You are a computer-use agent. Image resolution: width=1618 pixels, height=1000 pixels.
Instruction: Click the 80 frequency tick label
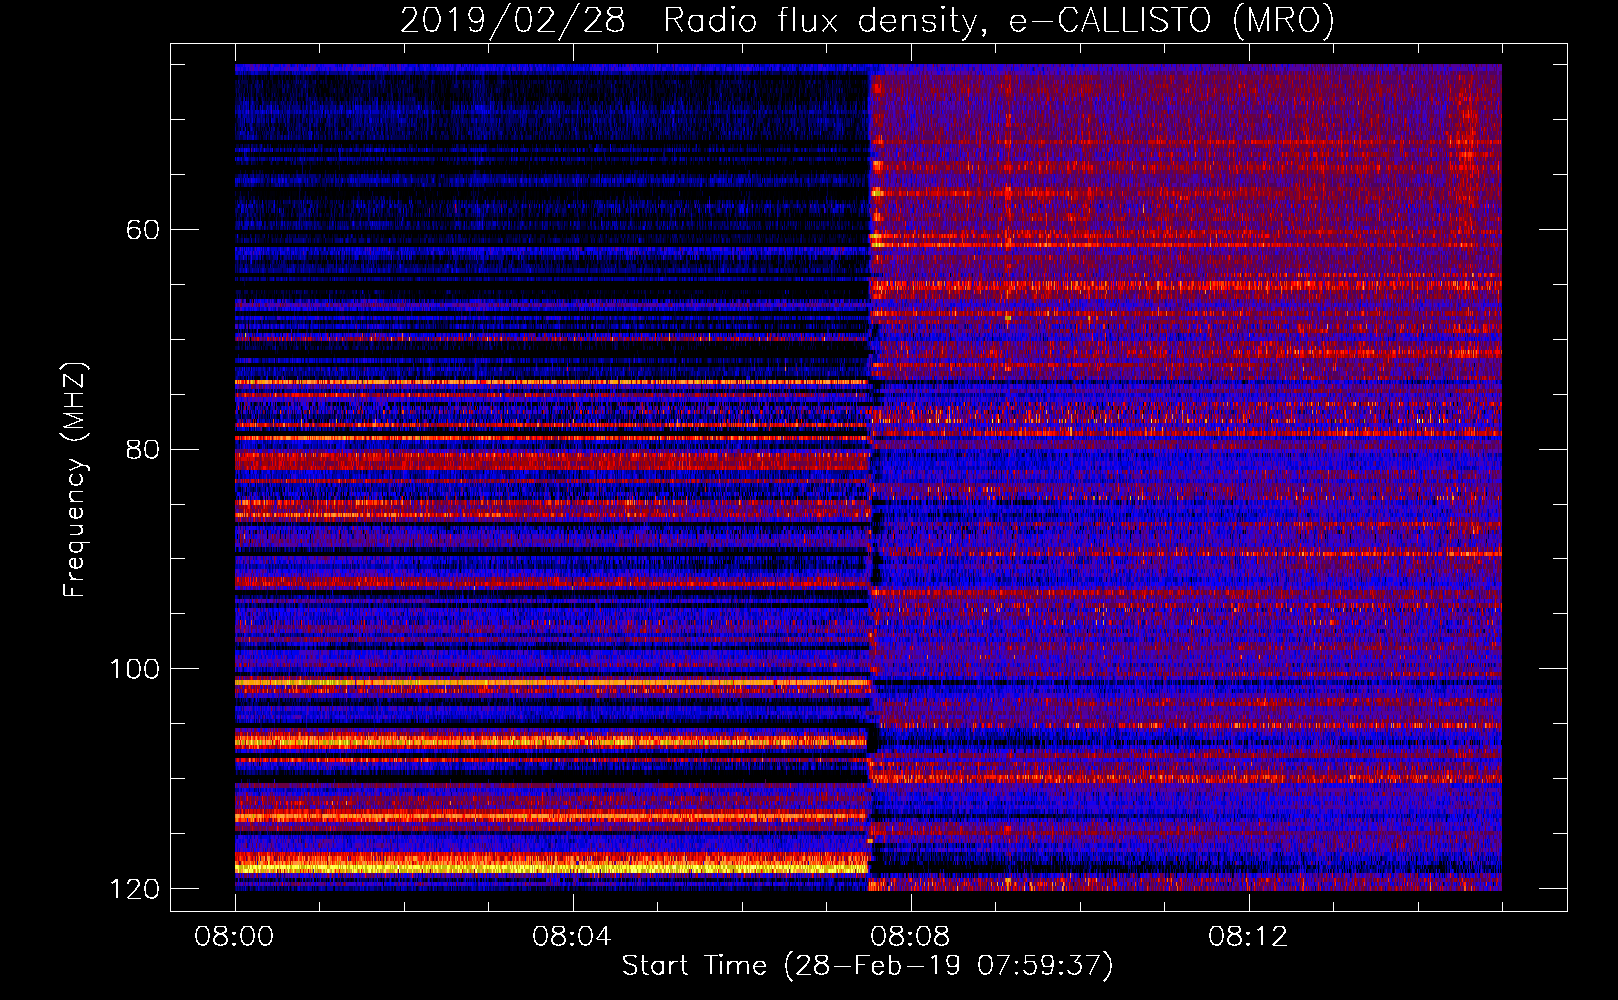click(x=143, y=449)
